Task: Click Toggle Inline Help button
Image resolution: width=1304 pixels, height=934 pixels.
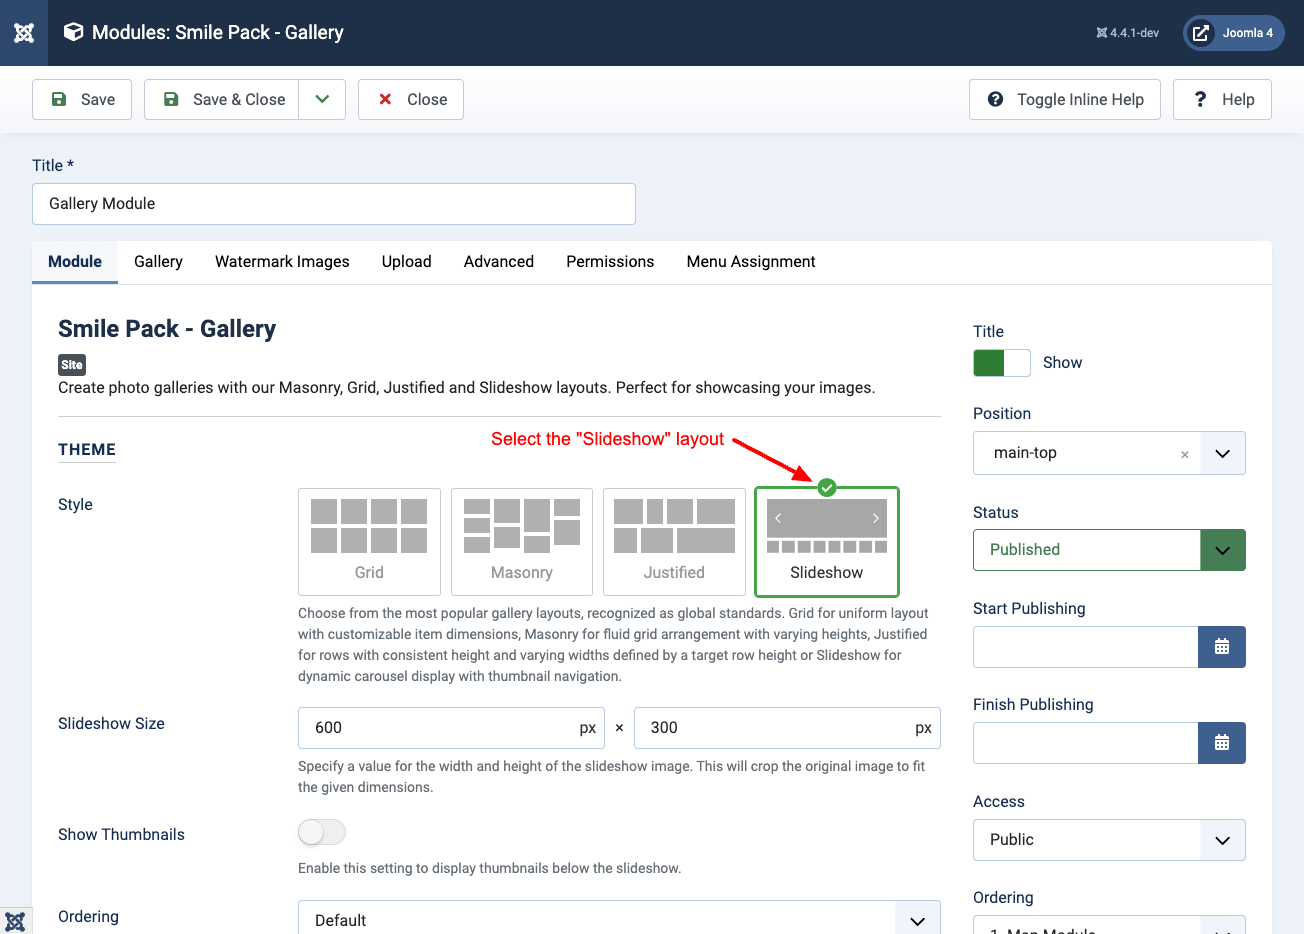Action: click(x=1065, y=99)
